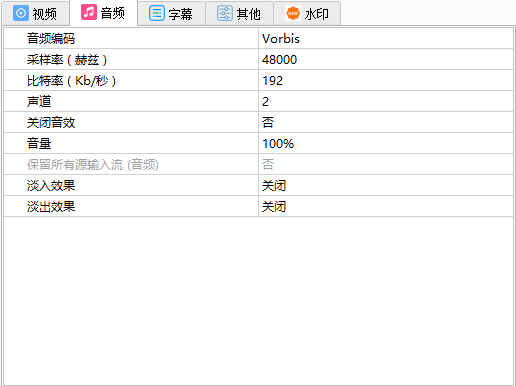Open the 字幕 tab
The width and height of the screenshot is (516, 386).
tap(172, 13)
